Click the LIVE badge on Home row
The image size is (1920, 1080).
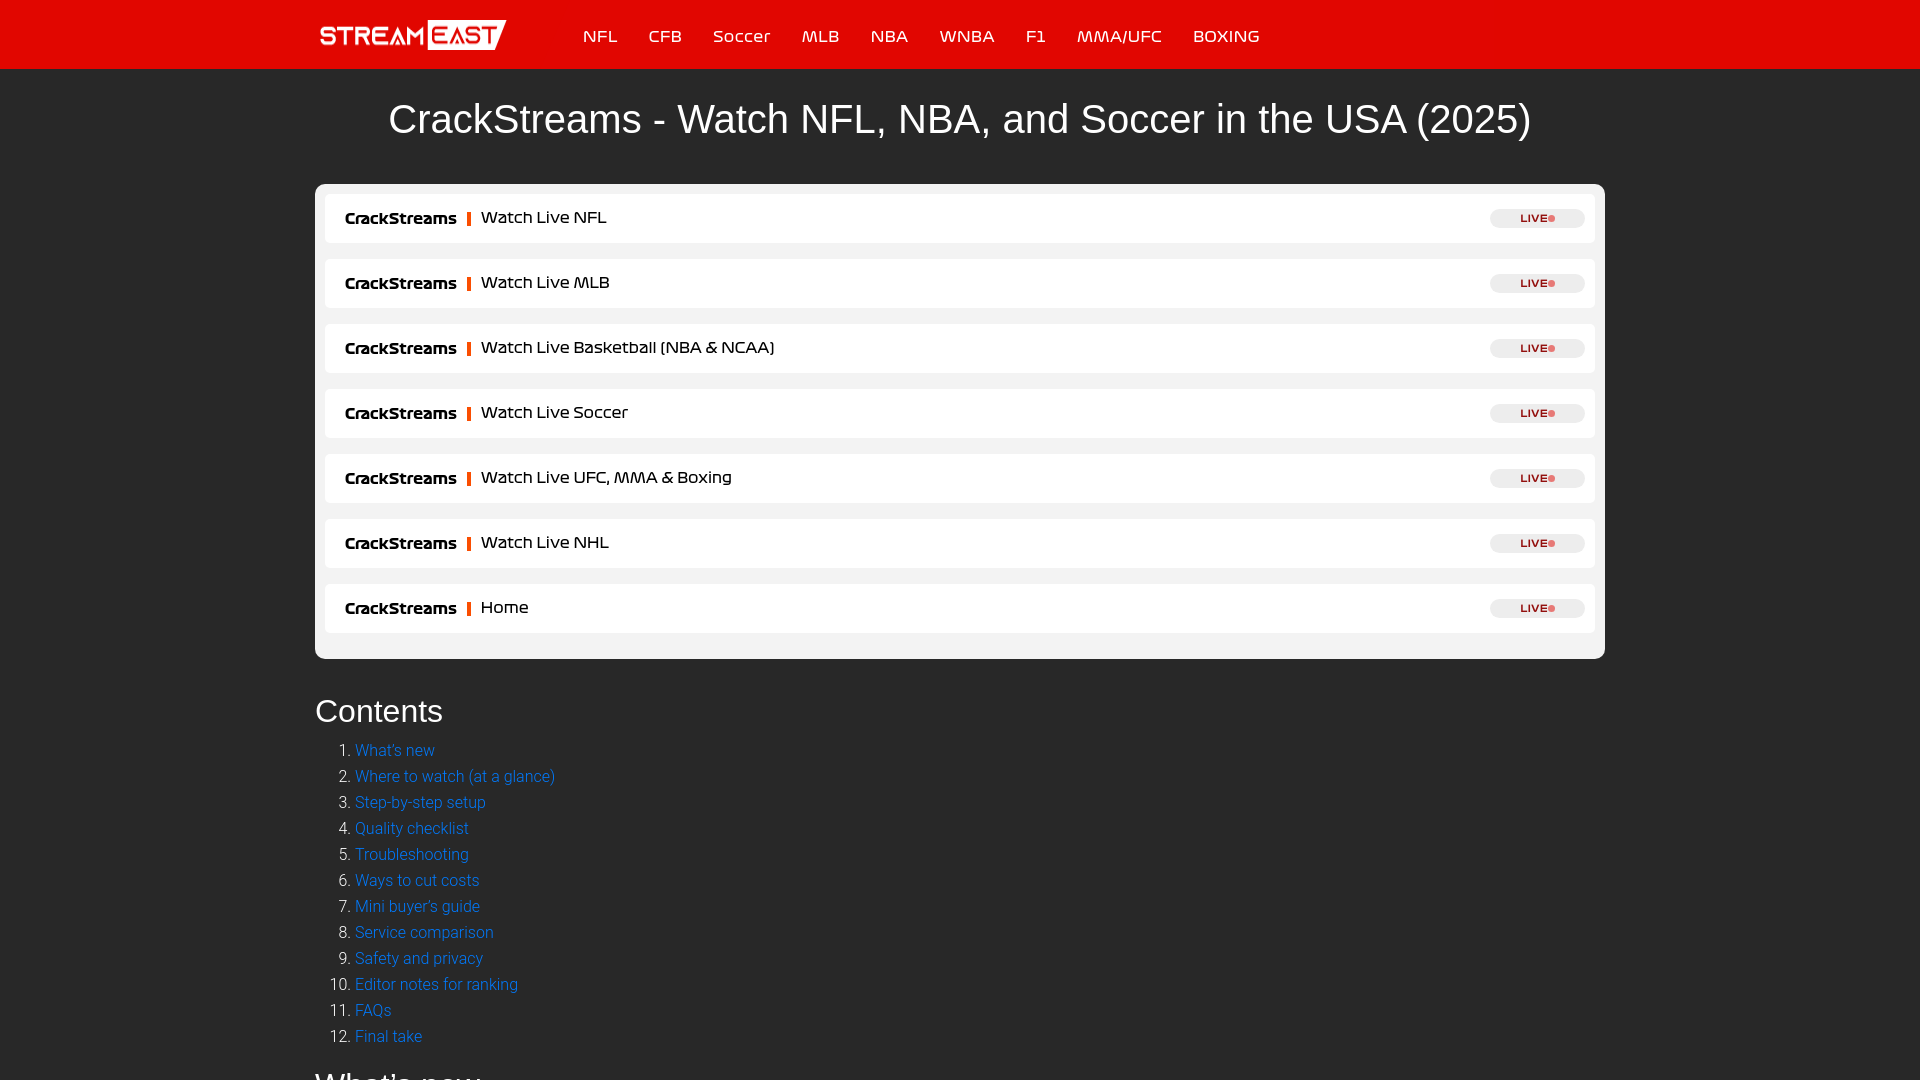[1537, 608]
